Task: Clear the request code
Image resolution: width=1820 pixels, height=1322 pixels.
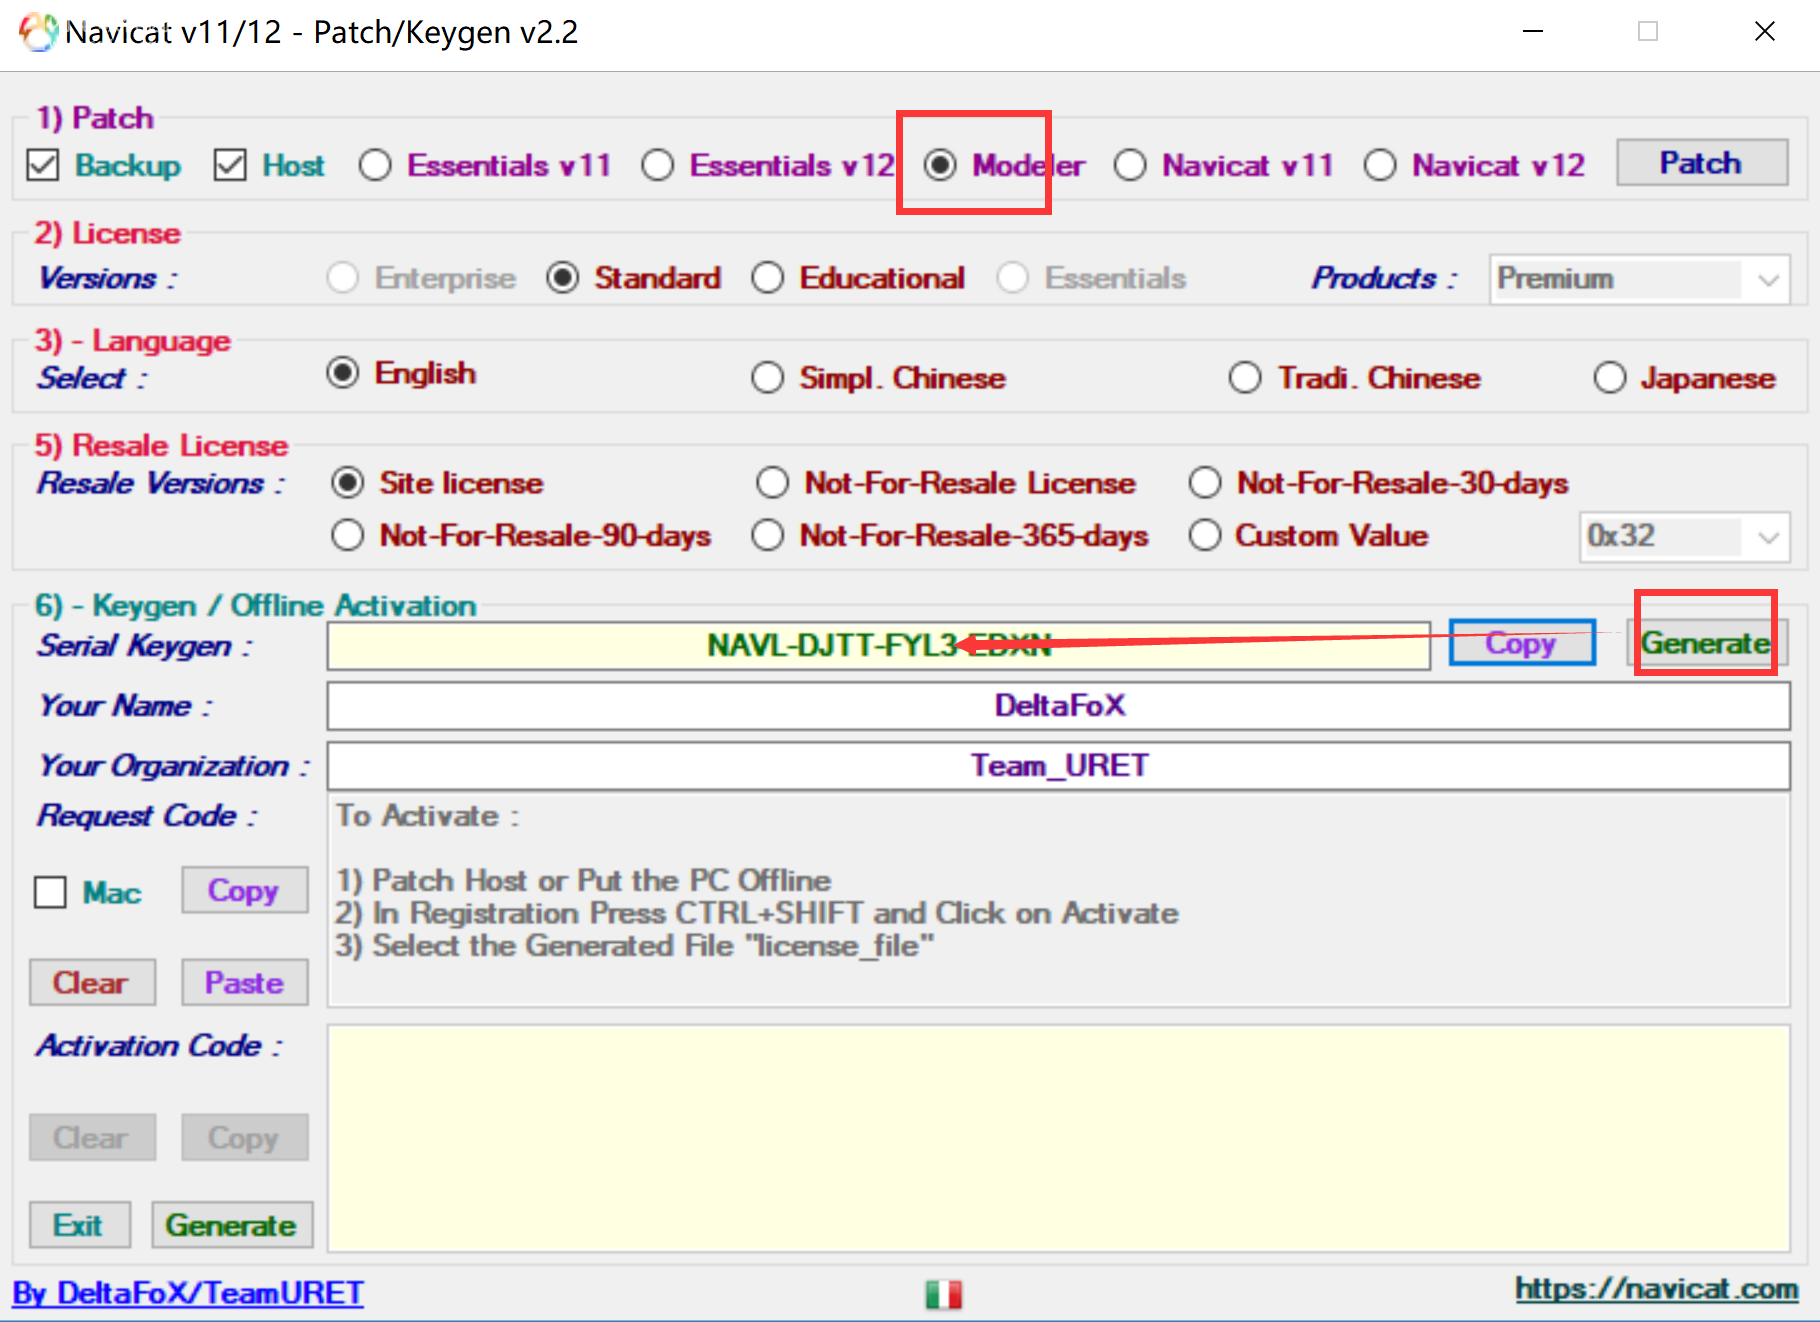Action: tap(92, 983)
